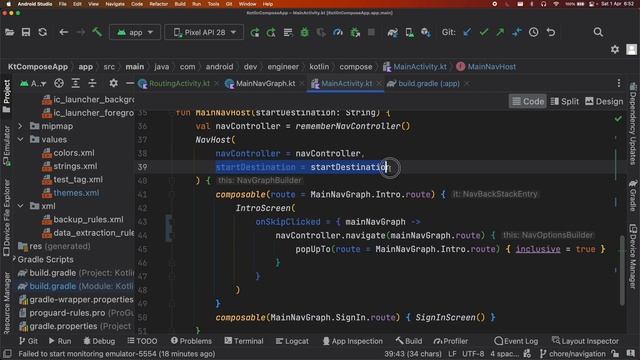
Task: Open the Logcat tool window
Action: (x=292, y=341)
